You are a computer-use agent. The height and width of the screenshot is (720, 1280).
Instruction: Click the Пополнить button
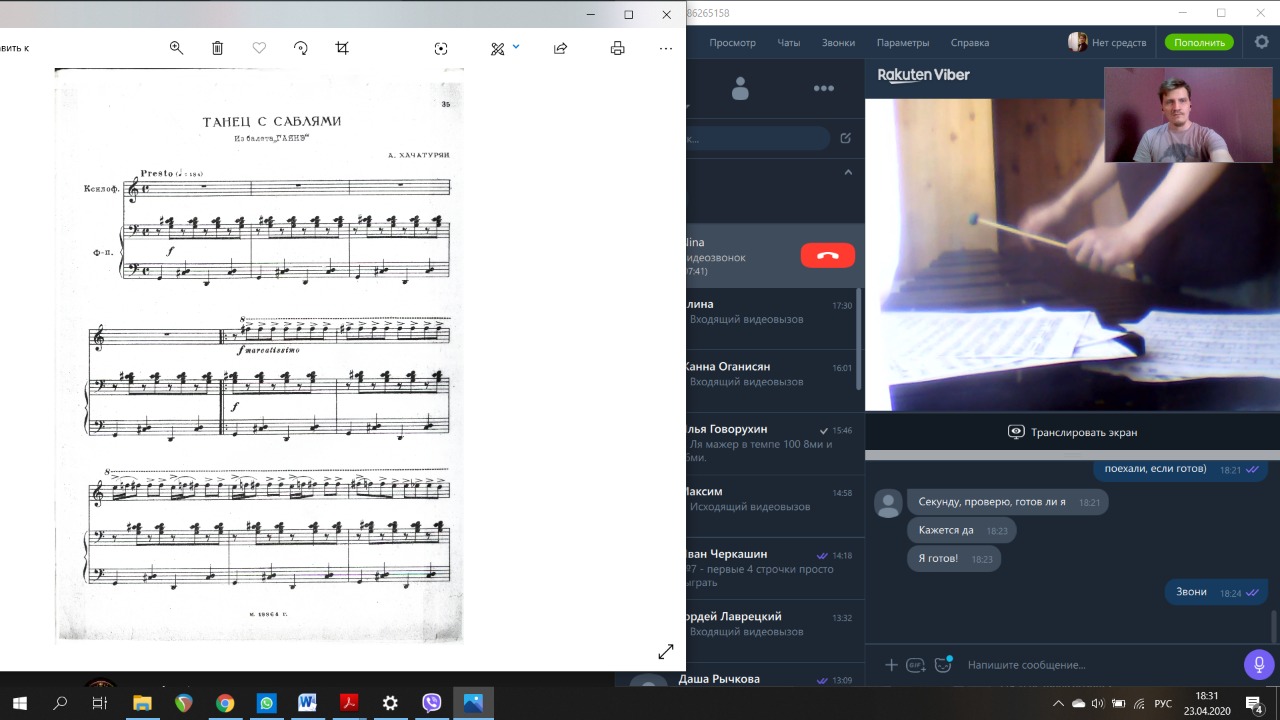(1199, 43)
